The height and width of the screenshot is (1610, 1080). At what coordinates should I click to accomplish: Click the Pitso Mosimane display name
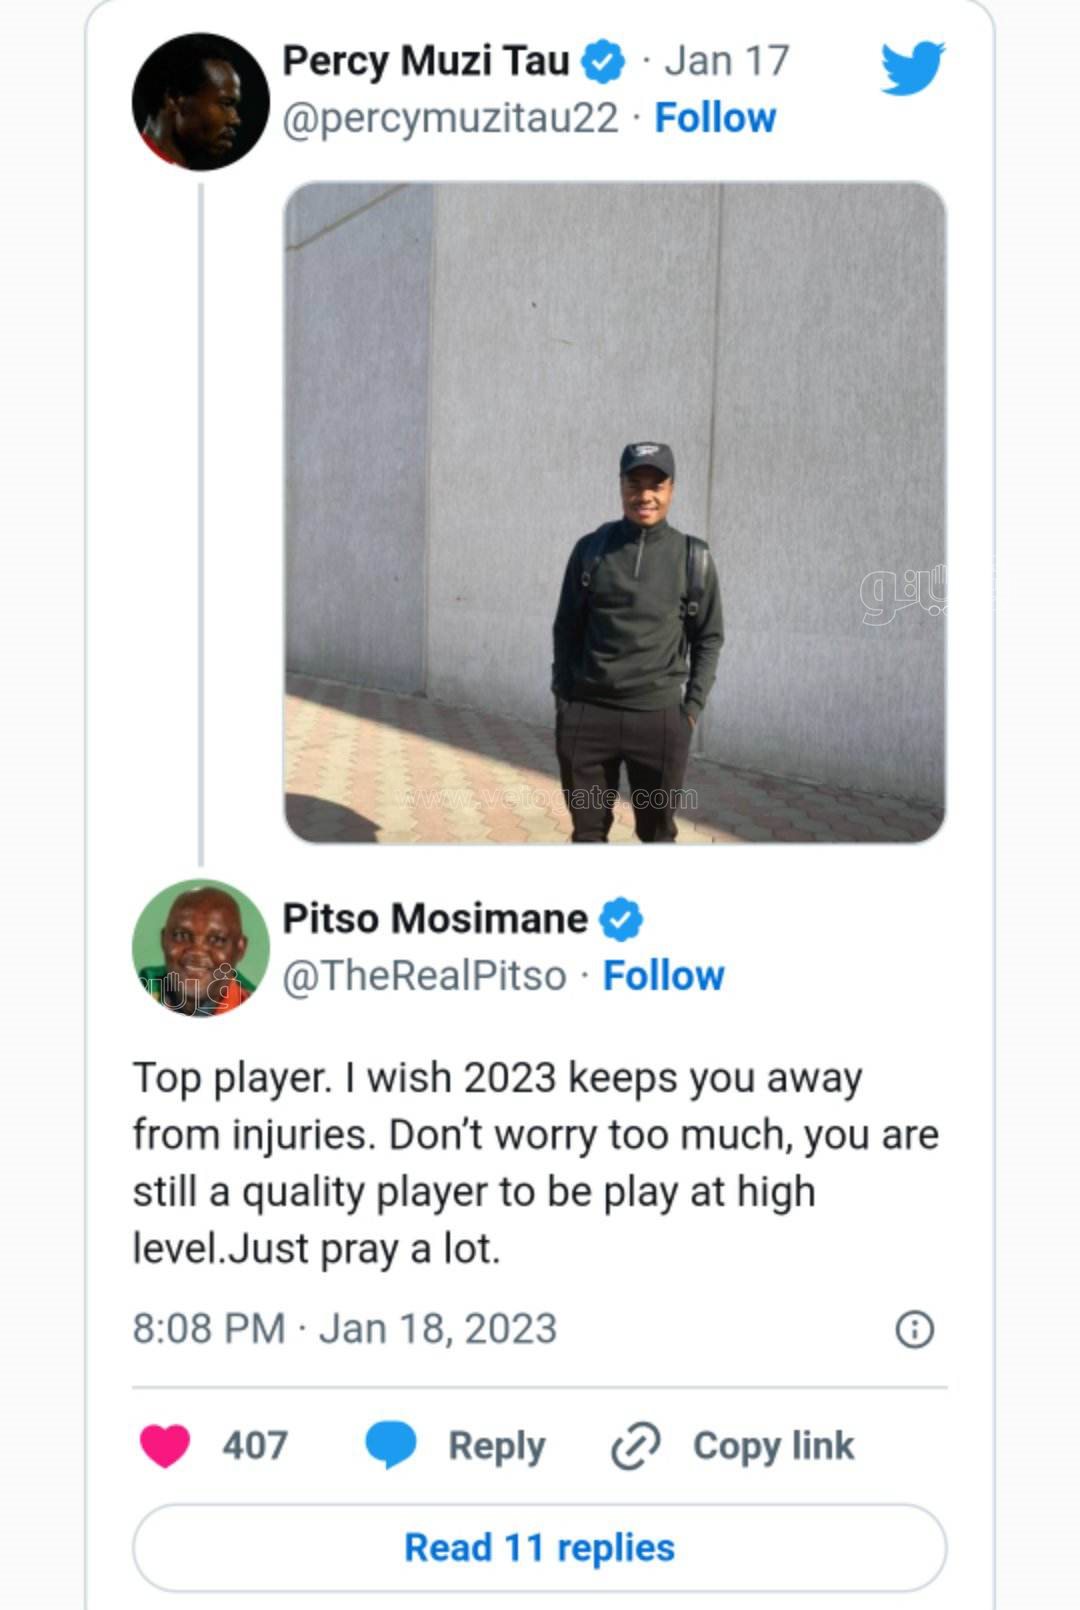(435, 919)
